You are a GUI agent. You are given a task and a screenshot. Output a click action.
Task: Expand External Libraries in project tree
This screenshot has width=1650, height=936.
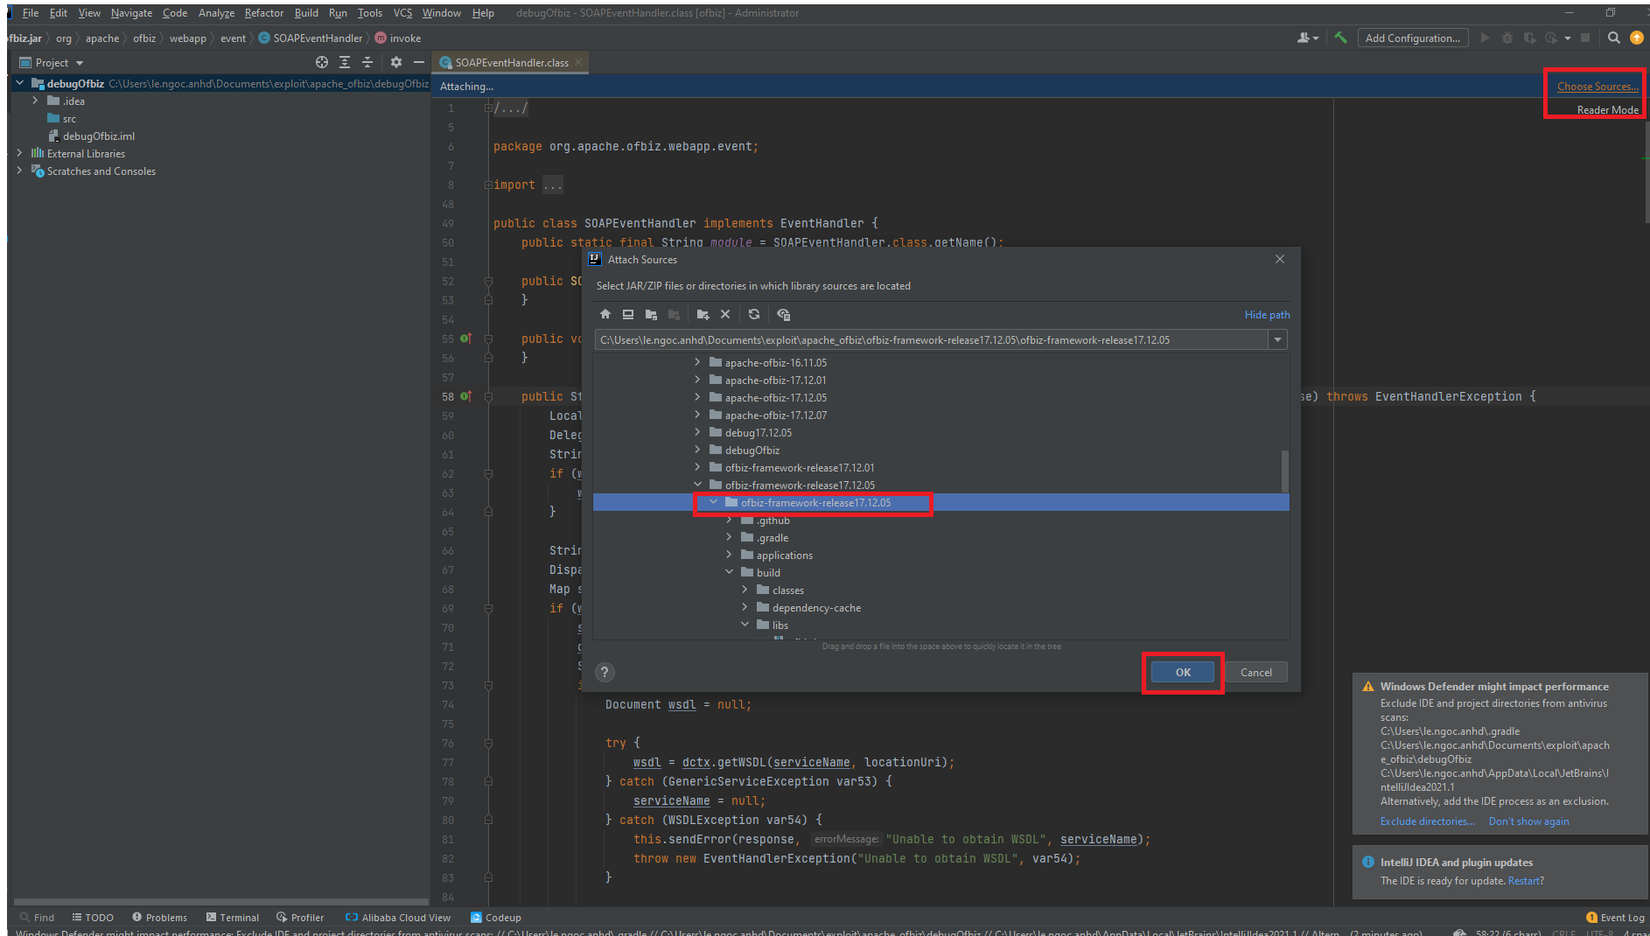(x=20, y=154)
